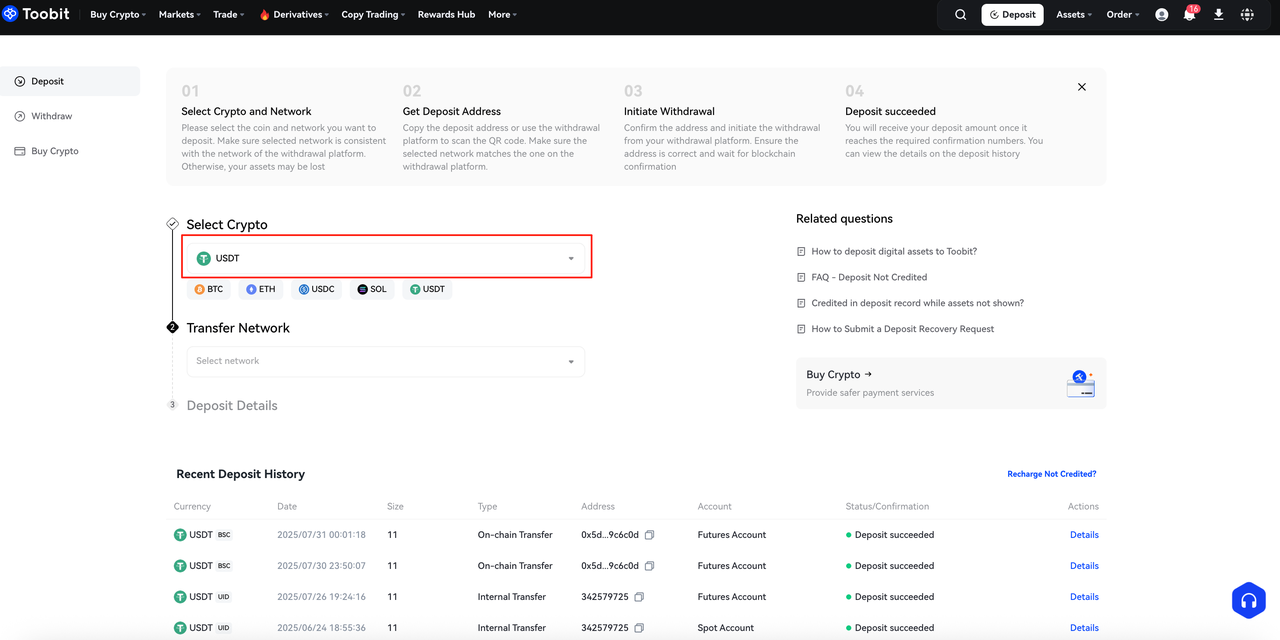Open 'Credited in deposit record while assets not shown?'
This screenshot has width=1280, height=640.
click(x=917, y=303)
